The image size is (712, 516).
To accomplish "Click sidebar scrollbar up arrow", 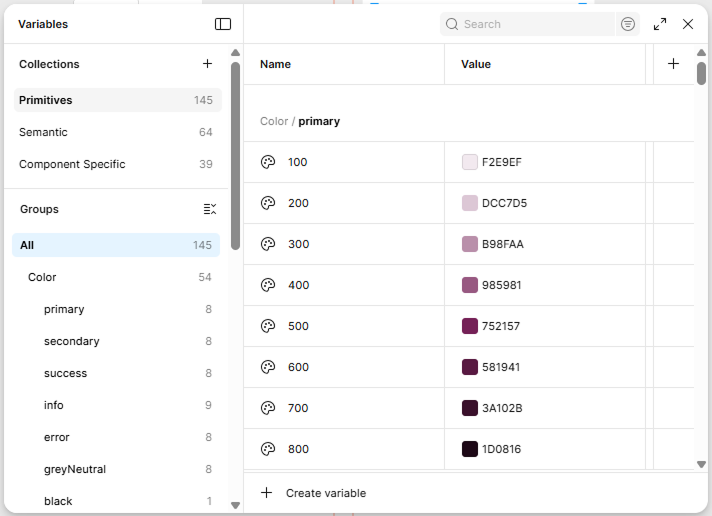I will pos(235,53).
